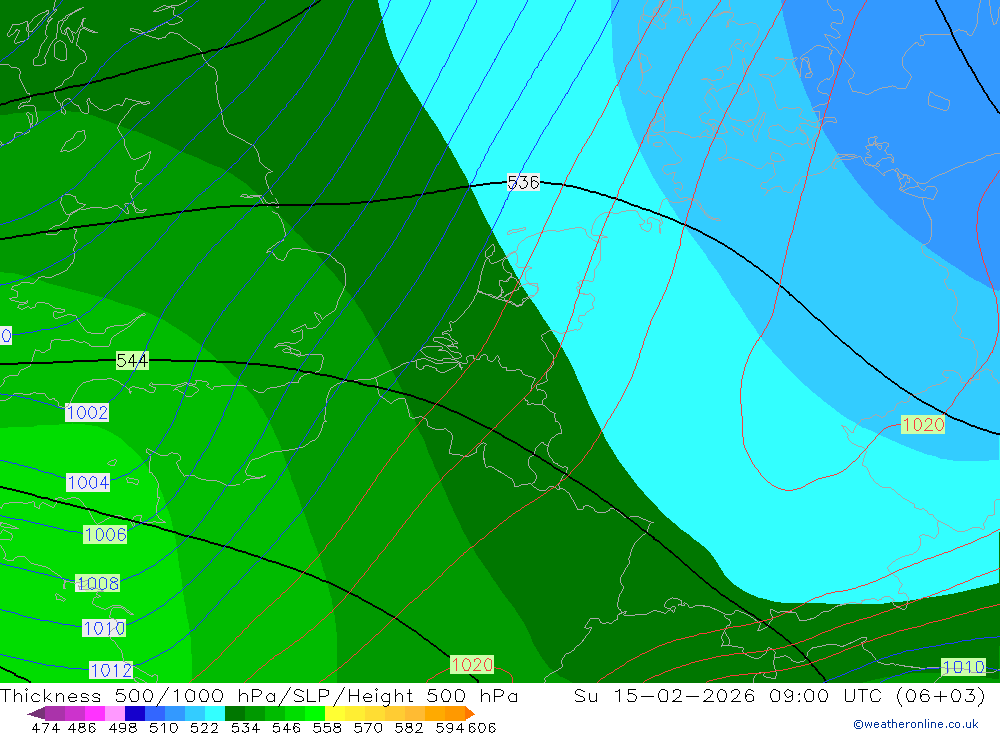Click the blue 1010 label beside the date text
1000x733 pixels.
tap(963, 667)
